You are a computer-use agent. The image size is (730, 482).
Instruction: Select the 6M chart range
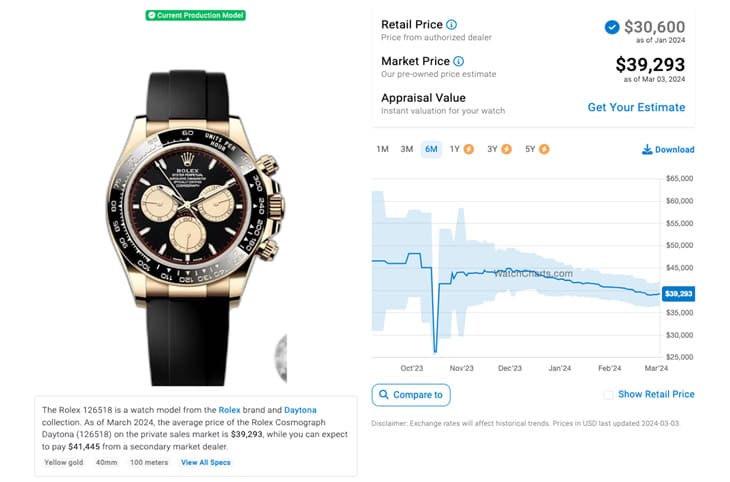pos(431,149)
